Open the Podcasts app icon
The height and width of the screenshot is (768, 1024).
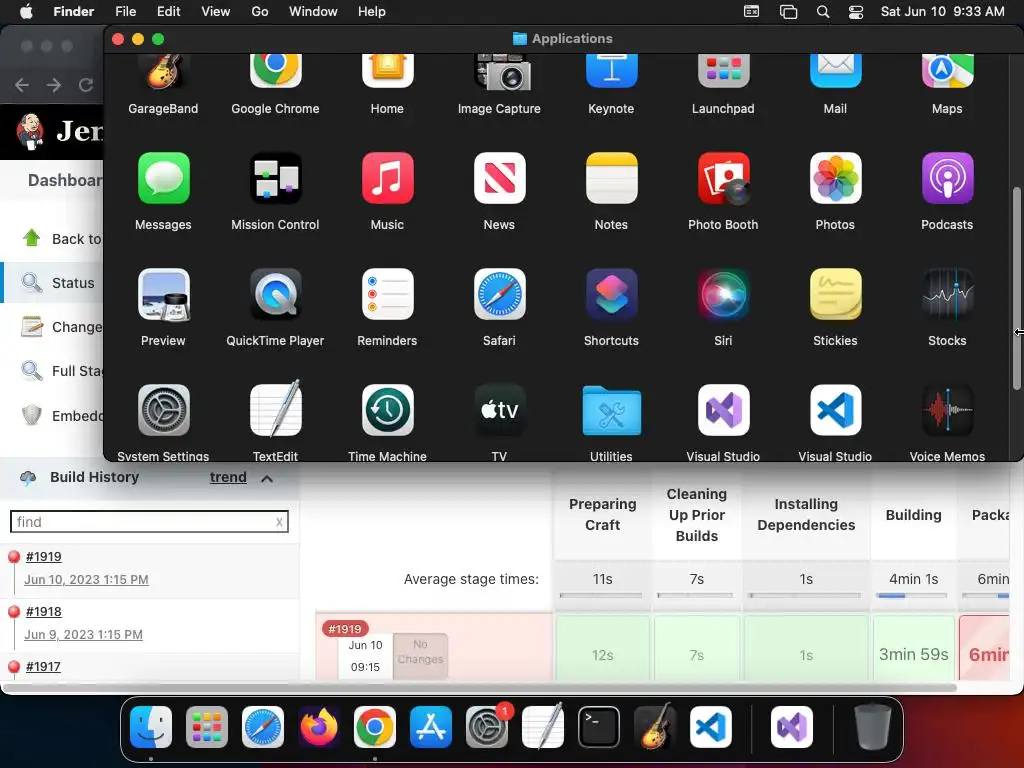pos(947,178)
